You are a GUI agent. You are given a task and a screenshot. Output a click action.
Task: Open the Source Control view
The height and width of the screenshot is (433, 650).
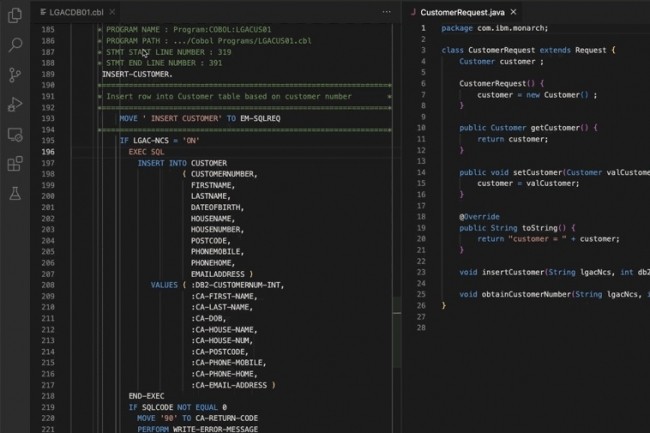pyautogui.click(x=15, y=74)
